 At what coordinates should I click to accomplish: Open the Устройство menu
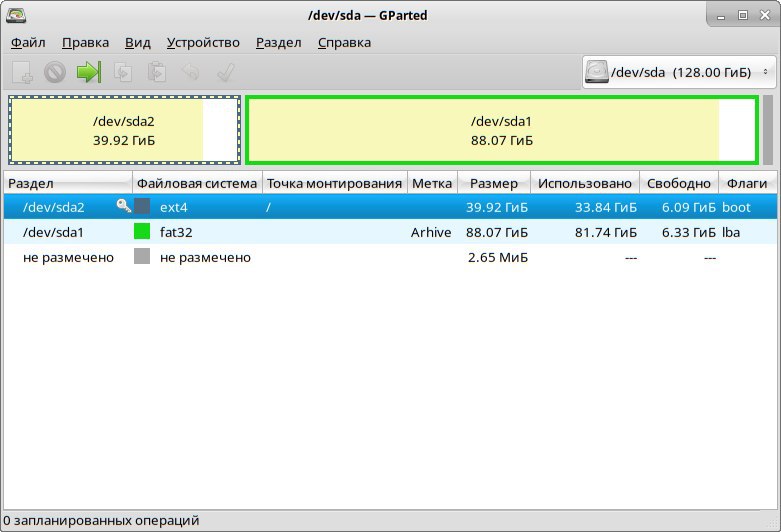203,43
